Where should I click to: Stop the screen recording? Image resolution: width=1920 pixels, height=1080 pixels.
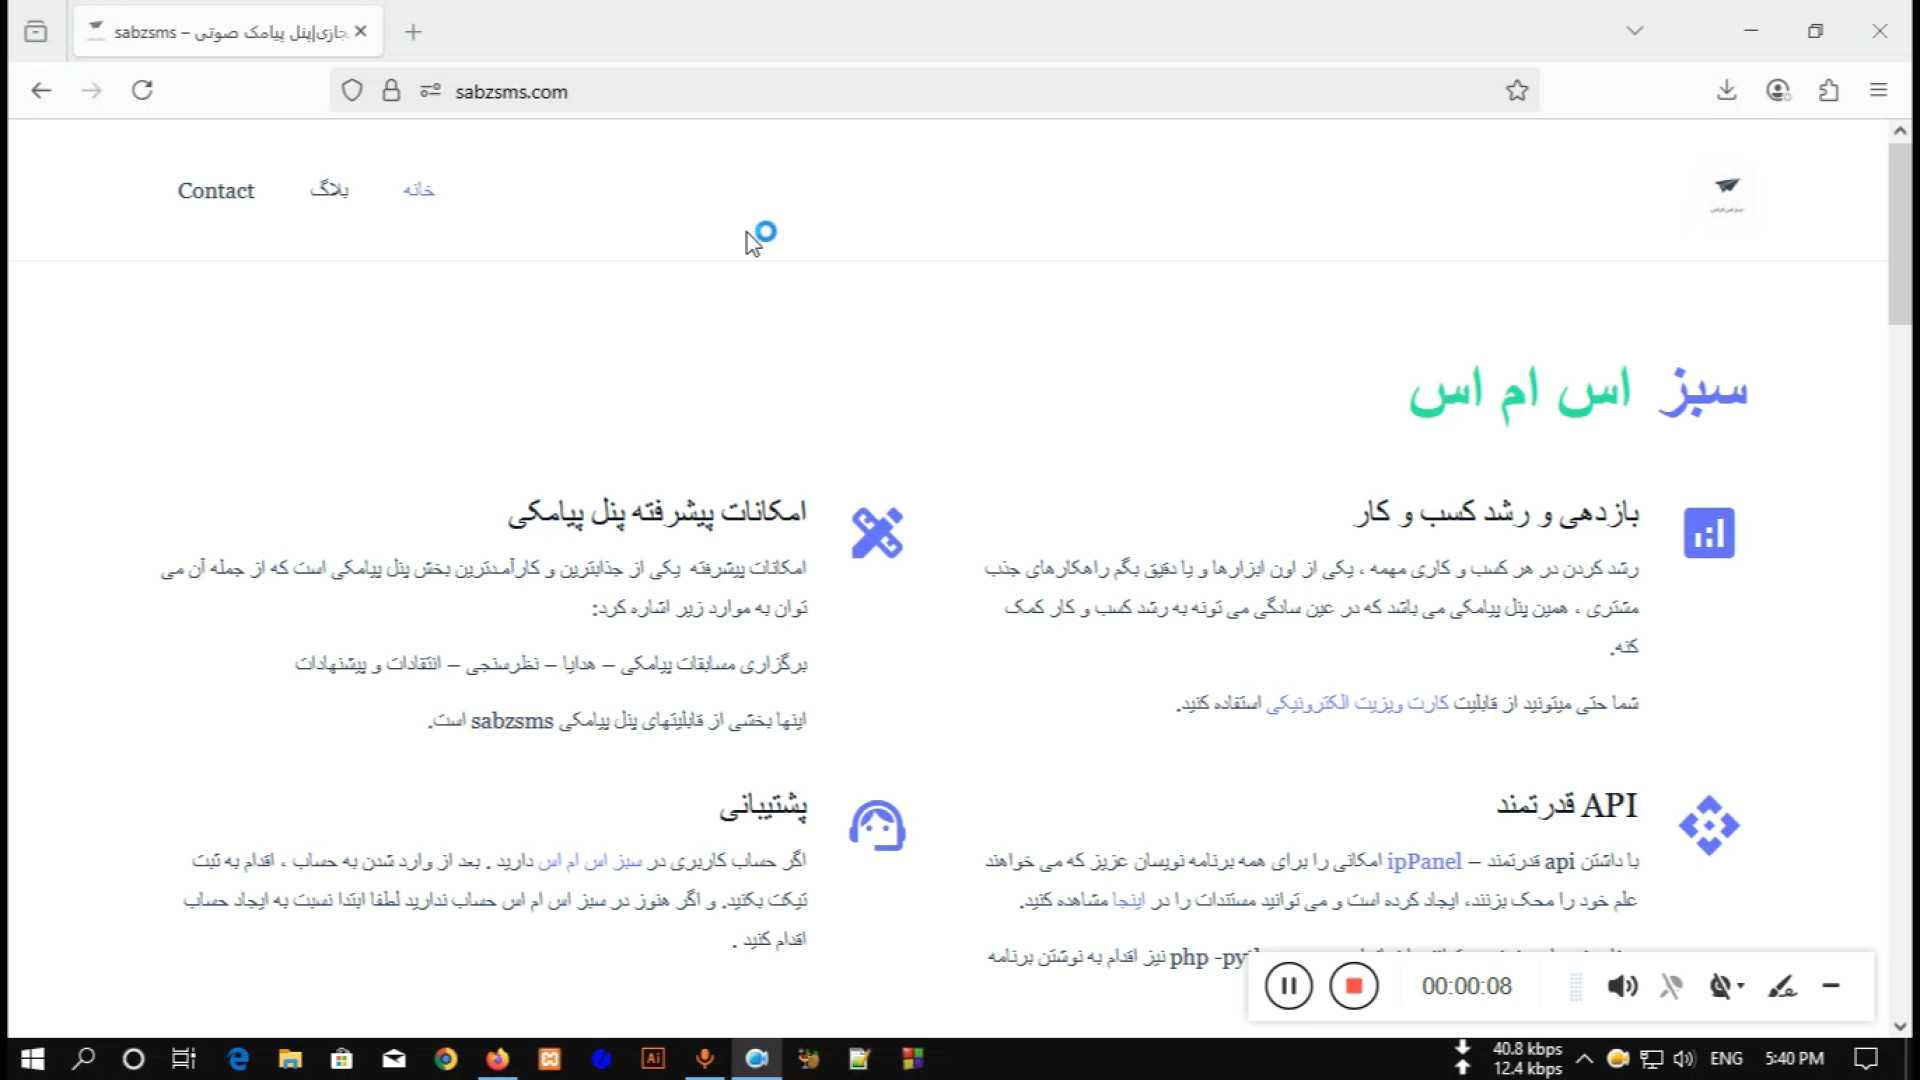click(1353, 986)
